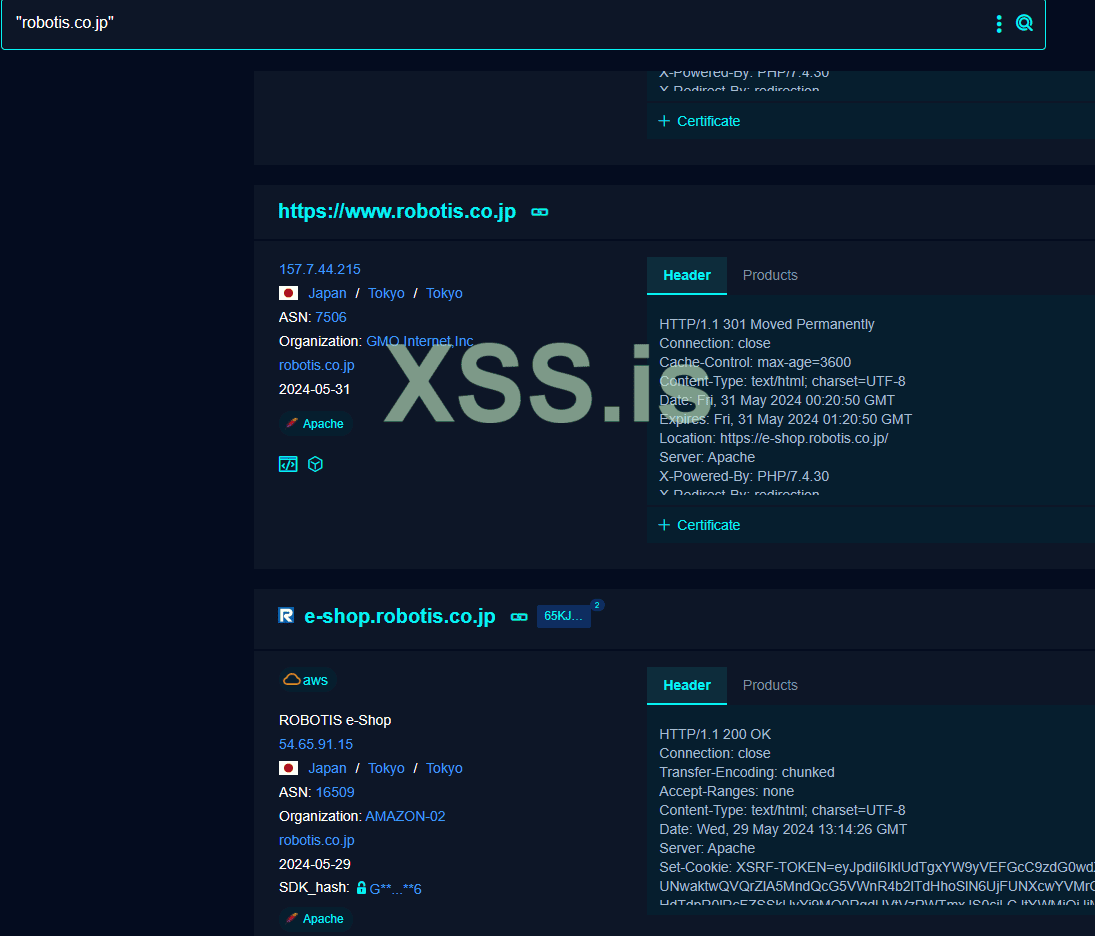Screen dimensions: 1095x936
Task: Click Japan flag for 54.65.91.15
Action: click(x=288, y=768)
